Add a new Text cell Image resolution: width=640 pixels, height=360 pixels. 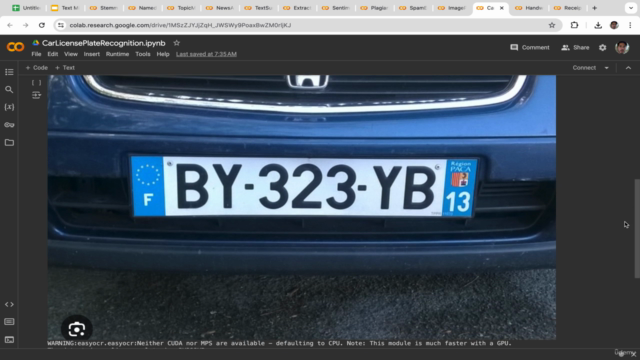(65, 68)
